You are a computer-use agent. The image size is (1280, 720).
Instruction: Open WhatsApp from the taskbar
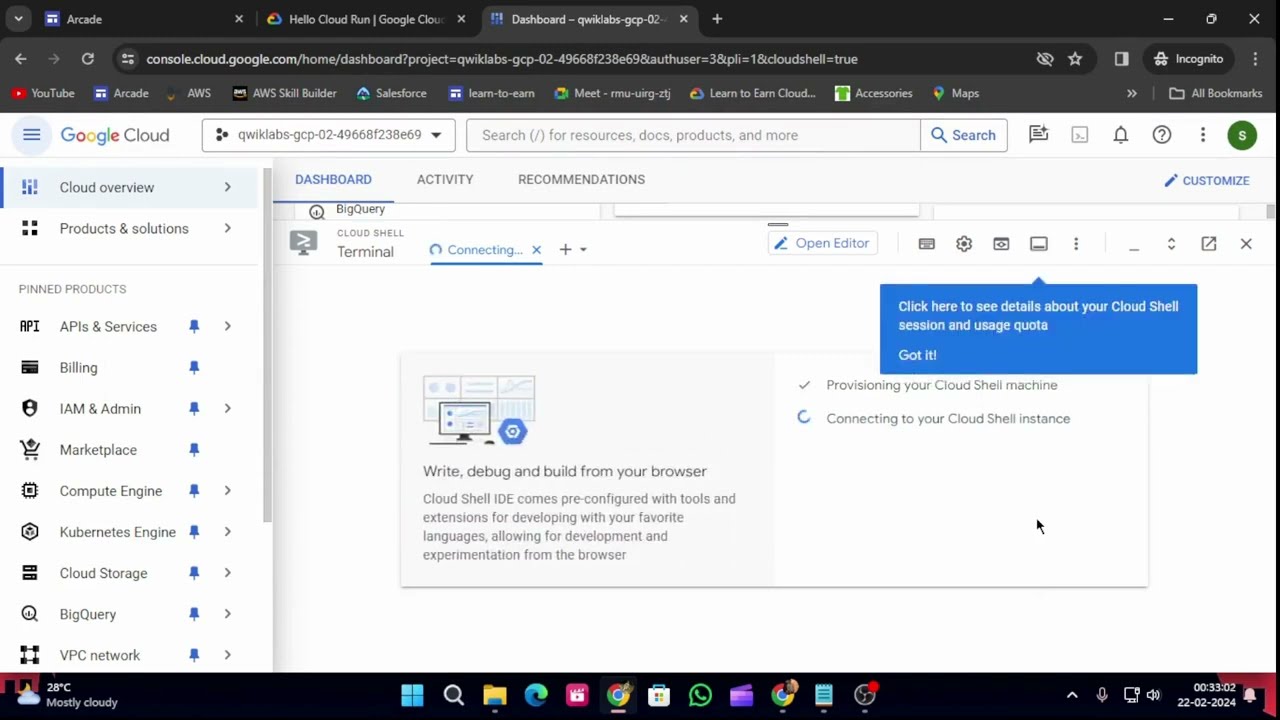(x=700, y=695)
